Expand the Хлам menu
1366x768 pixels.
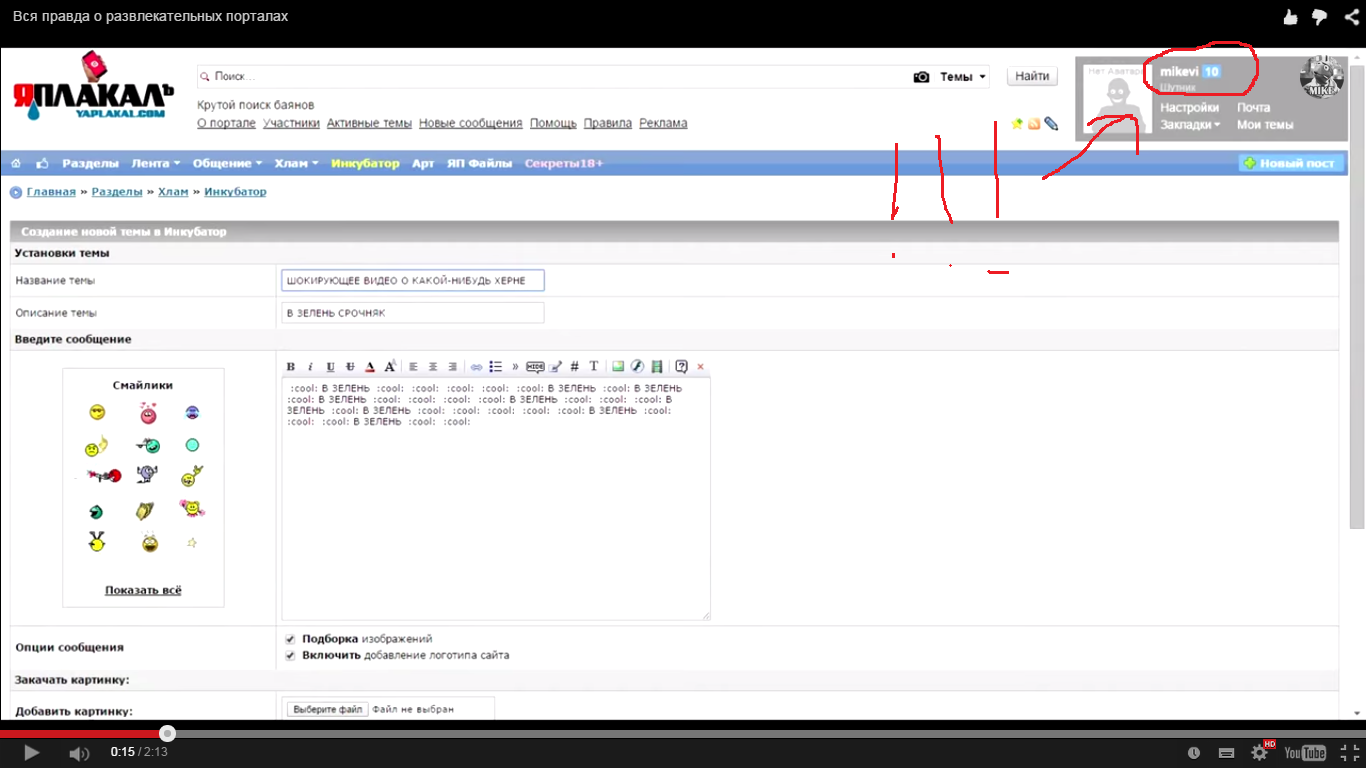coord(297,163)
